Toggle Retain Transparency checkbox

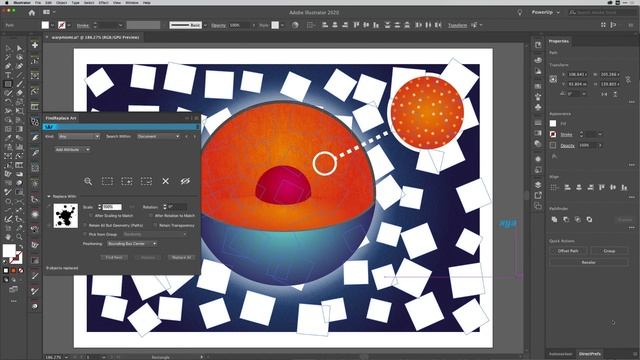coord(156,225)
